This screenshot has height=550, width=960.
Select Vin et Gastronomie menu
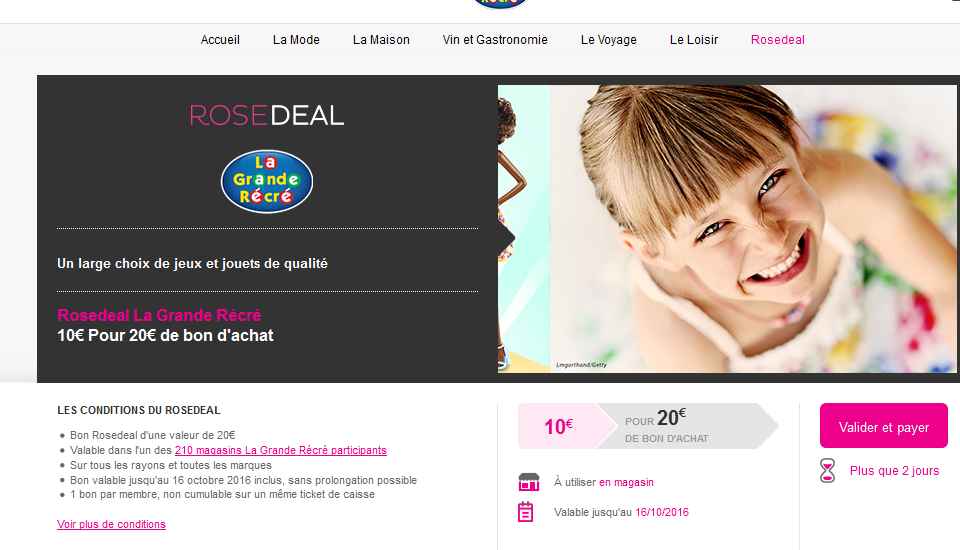(x=495, y=40)
